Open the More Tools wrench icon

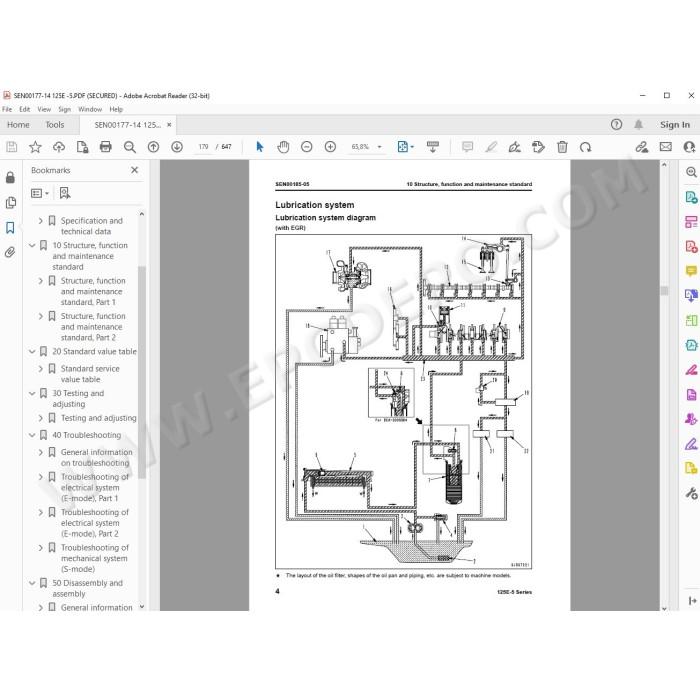691,494
